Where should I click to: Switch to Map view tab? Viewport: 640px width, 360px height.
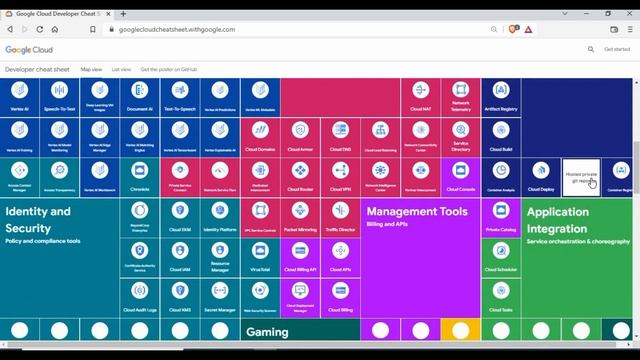(91, 69)
